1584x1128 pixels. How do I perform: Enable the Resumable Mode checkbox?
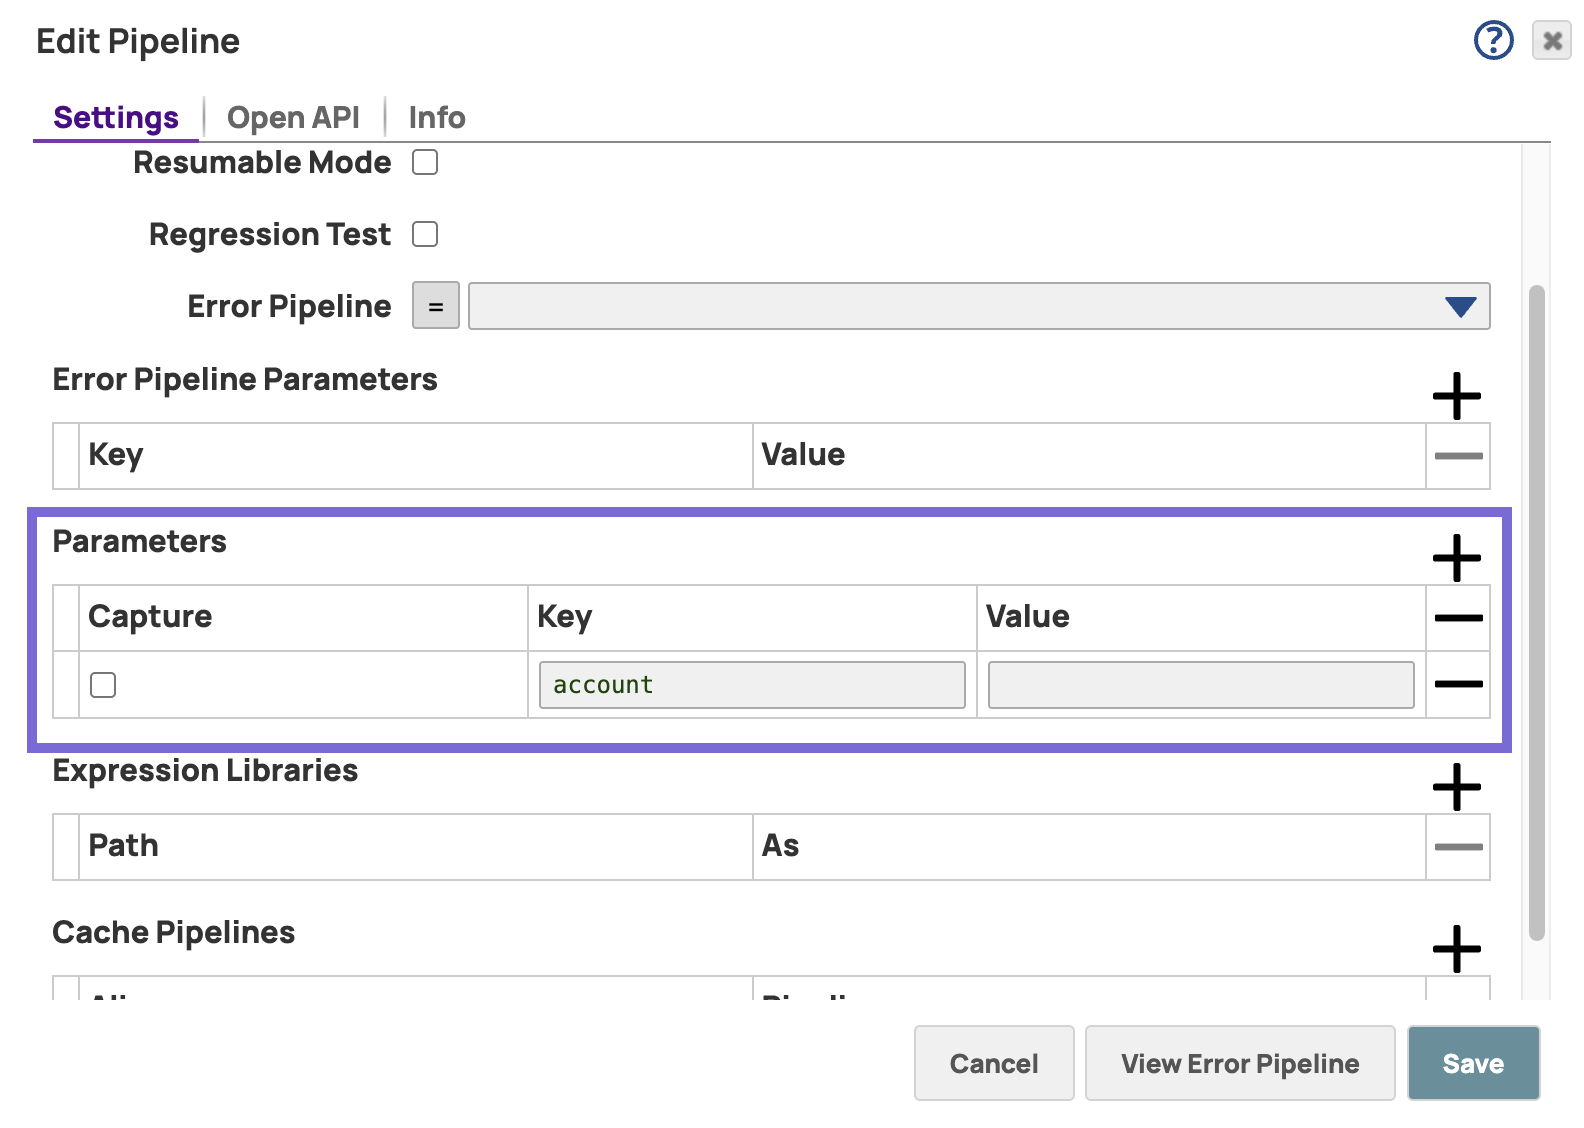pyautogui.click(x=425, y=162)
